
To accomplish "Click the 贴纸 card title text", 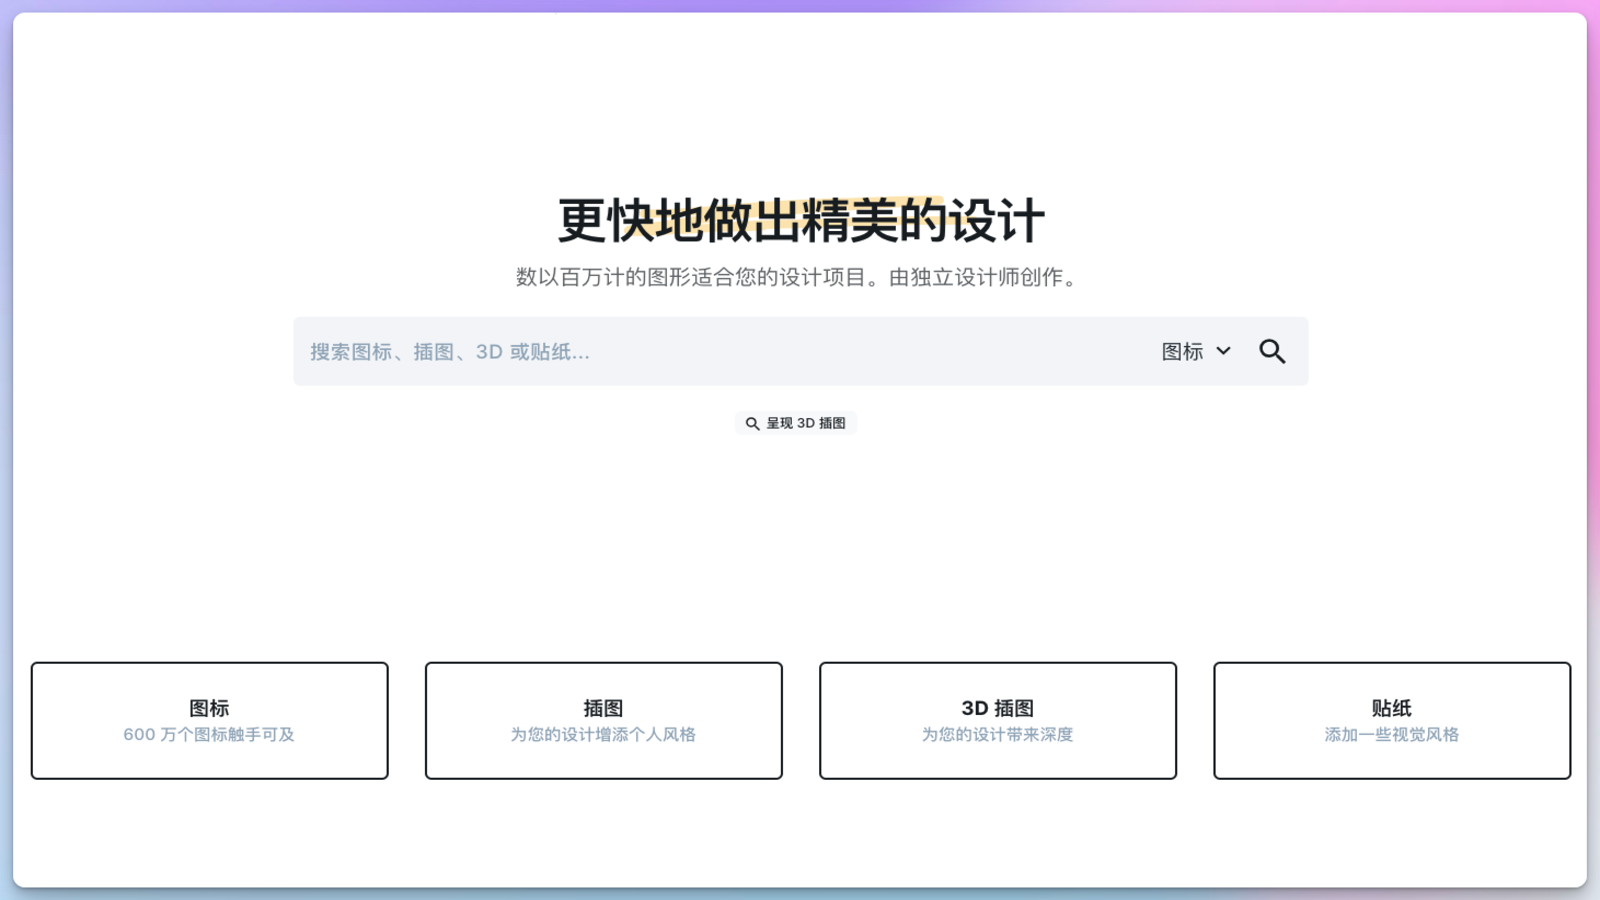I will pos(1391,707).
